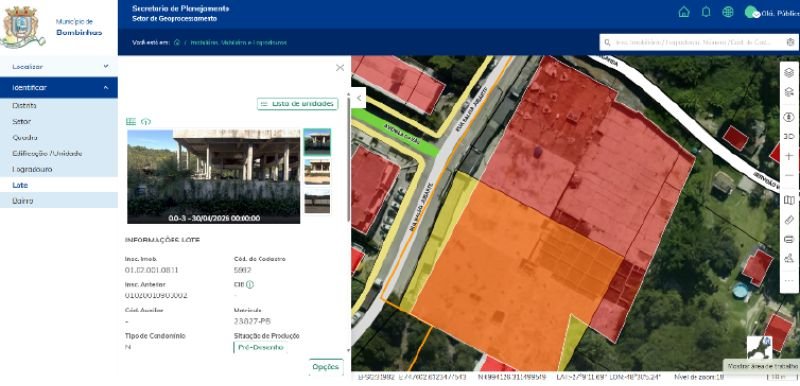Image resolution: width=800 pixels, height=386 pixels.
Task: Click the Inscr. Imob. value 01.02.001.0811
Action: coord(152,270)
